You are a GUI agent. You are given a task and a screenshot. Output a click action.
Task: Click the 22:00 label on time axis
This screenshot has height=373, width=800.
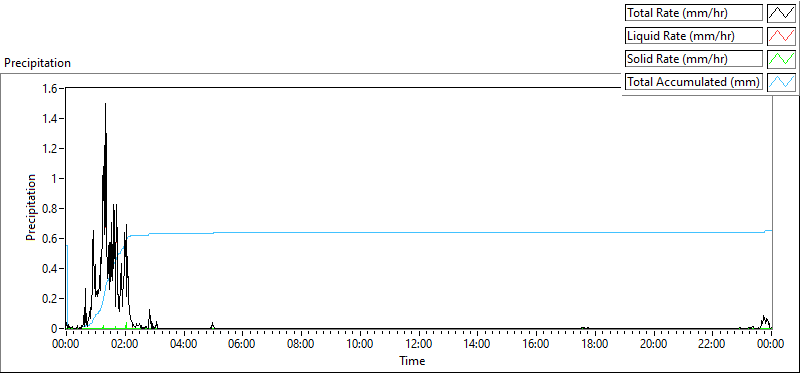pyautogui.click(x=712, y=343)
